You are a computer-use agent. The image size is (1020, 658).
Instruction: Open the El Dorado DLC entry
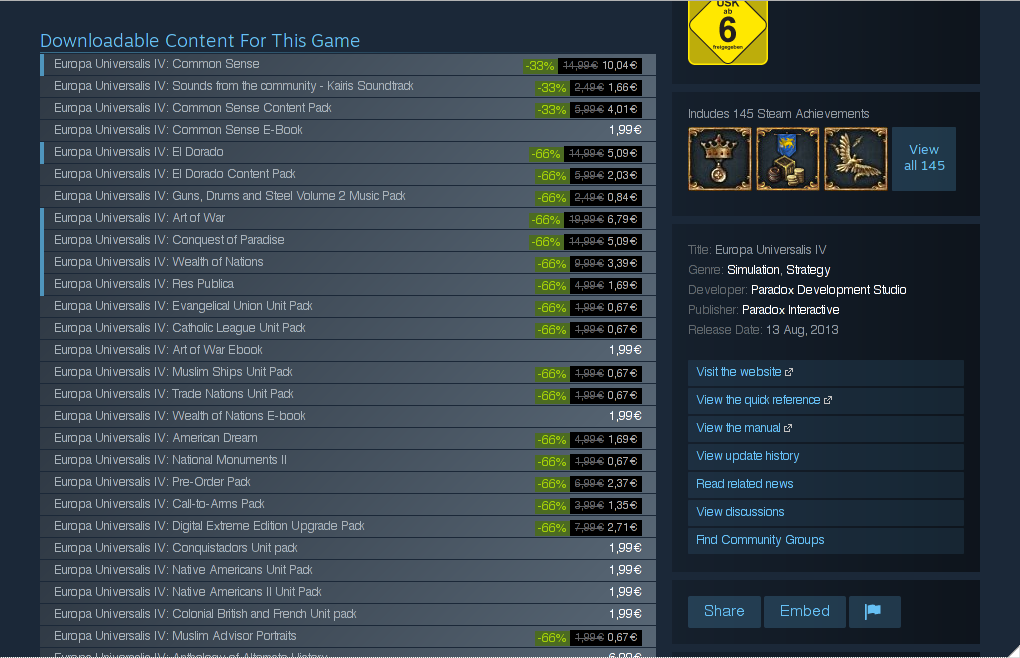348,153
